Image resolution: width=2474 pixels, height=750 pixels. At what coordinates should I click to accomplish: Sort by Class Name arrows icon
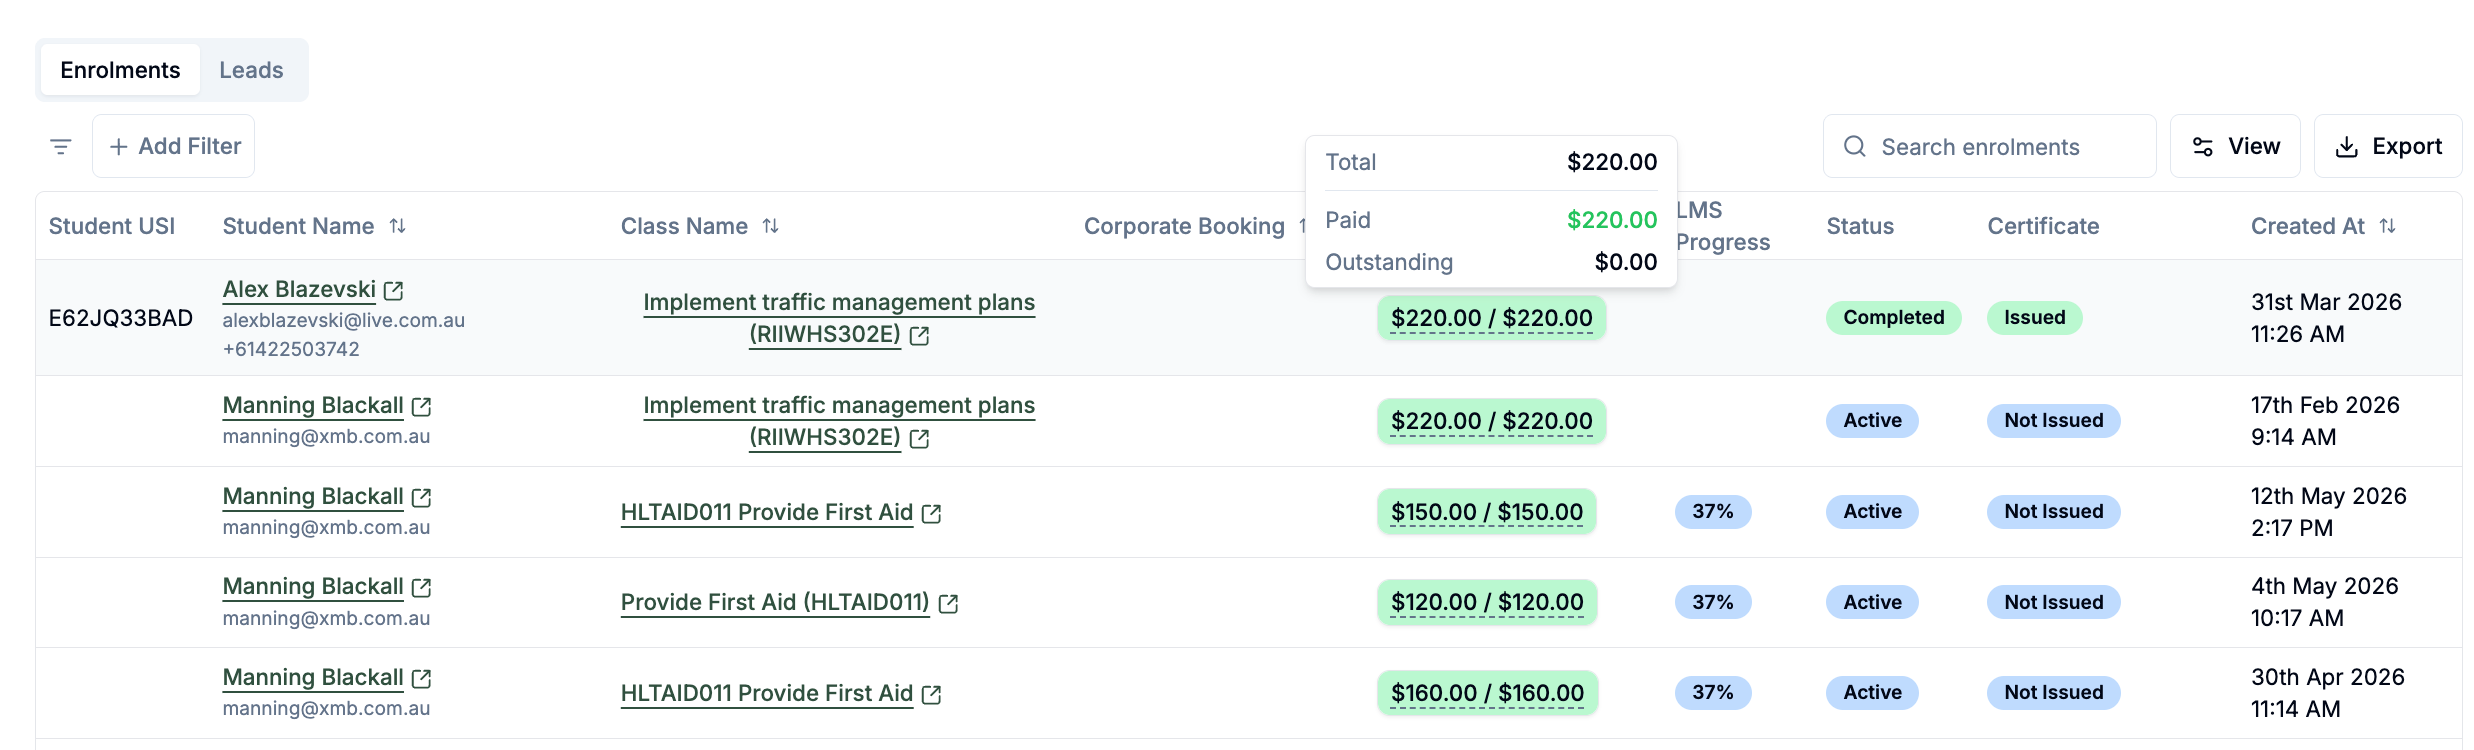pos(771,226)
